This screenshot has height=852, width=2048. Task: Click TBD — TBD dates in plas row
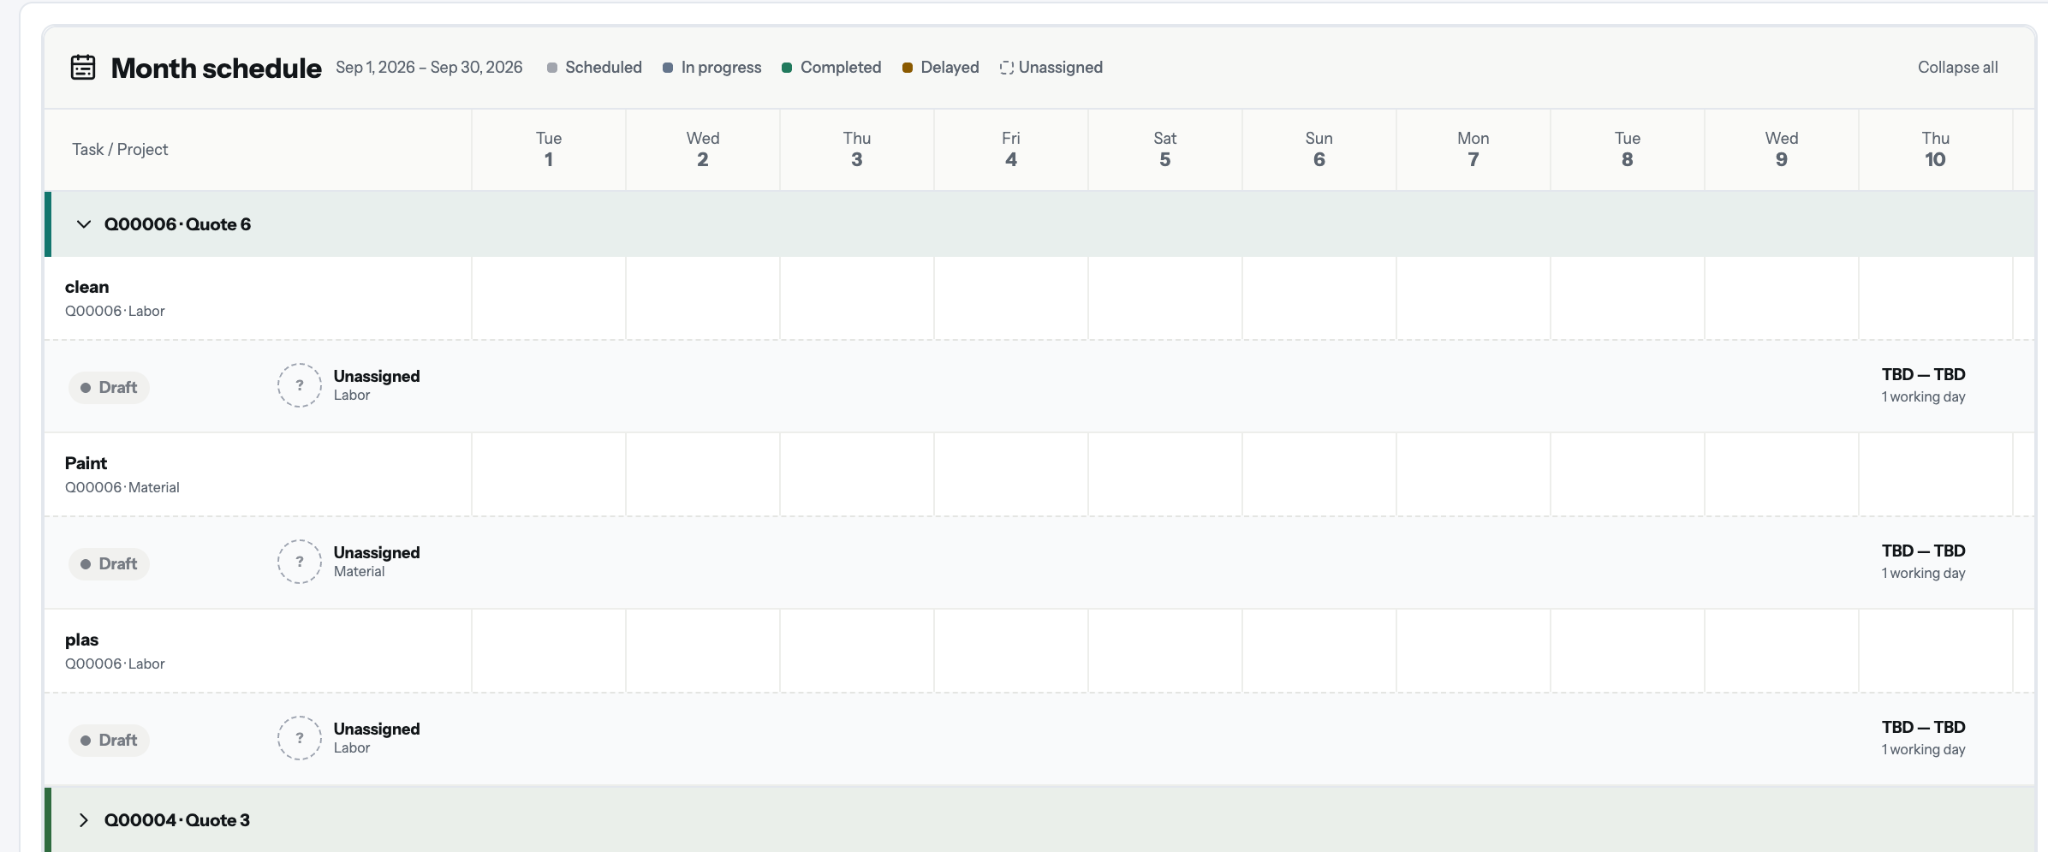click(1923, 727)
